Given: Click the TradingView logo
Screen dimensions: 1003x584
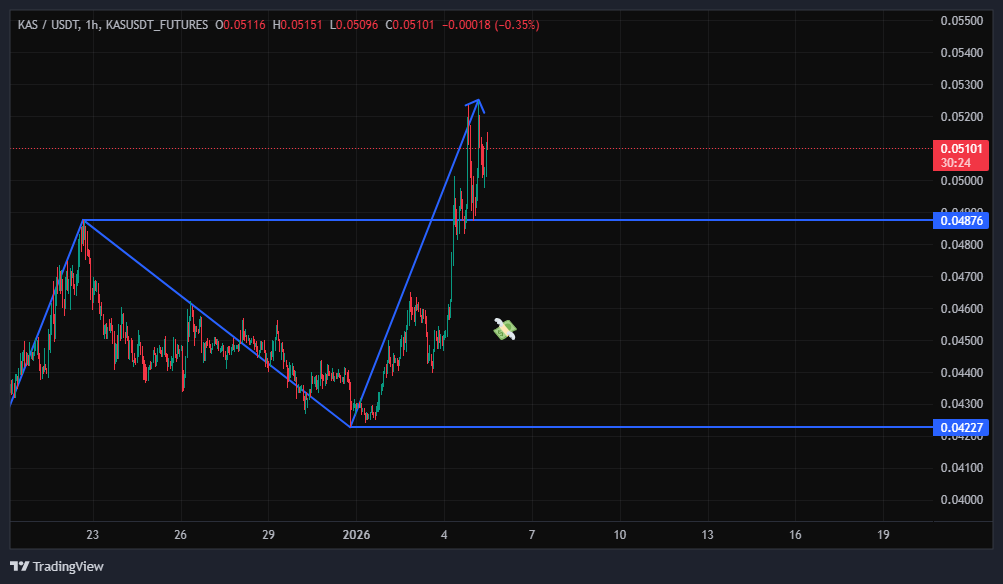Looking at the screenshot, I should pyautogui.click(x=57, y=567).
